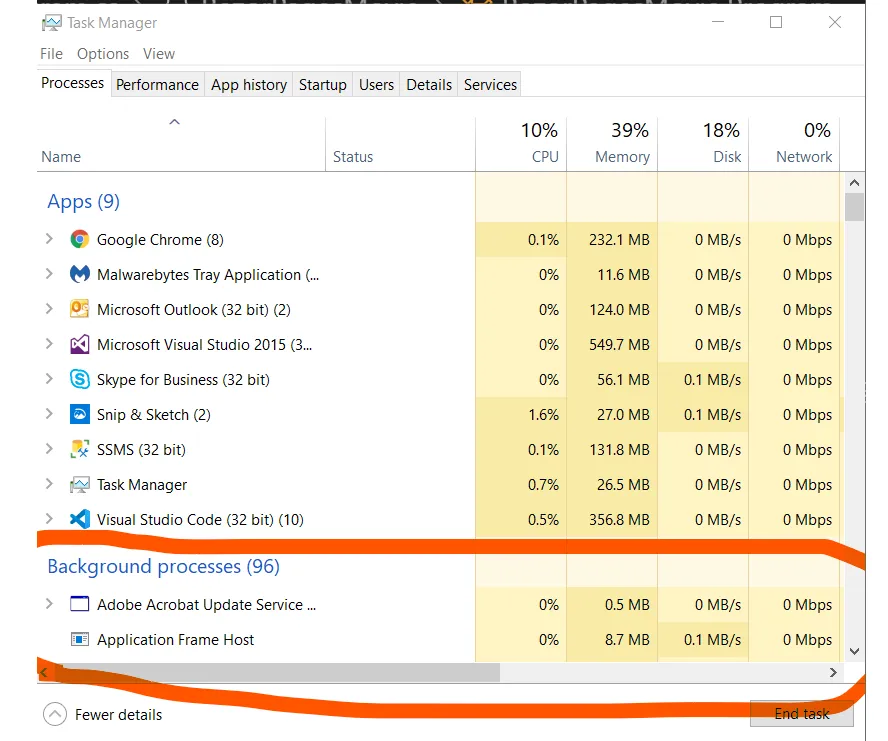Expand the Snip & Sketch group
This screenshot has height=741, width=888.
(x=49, y=414)
